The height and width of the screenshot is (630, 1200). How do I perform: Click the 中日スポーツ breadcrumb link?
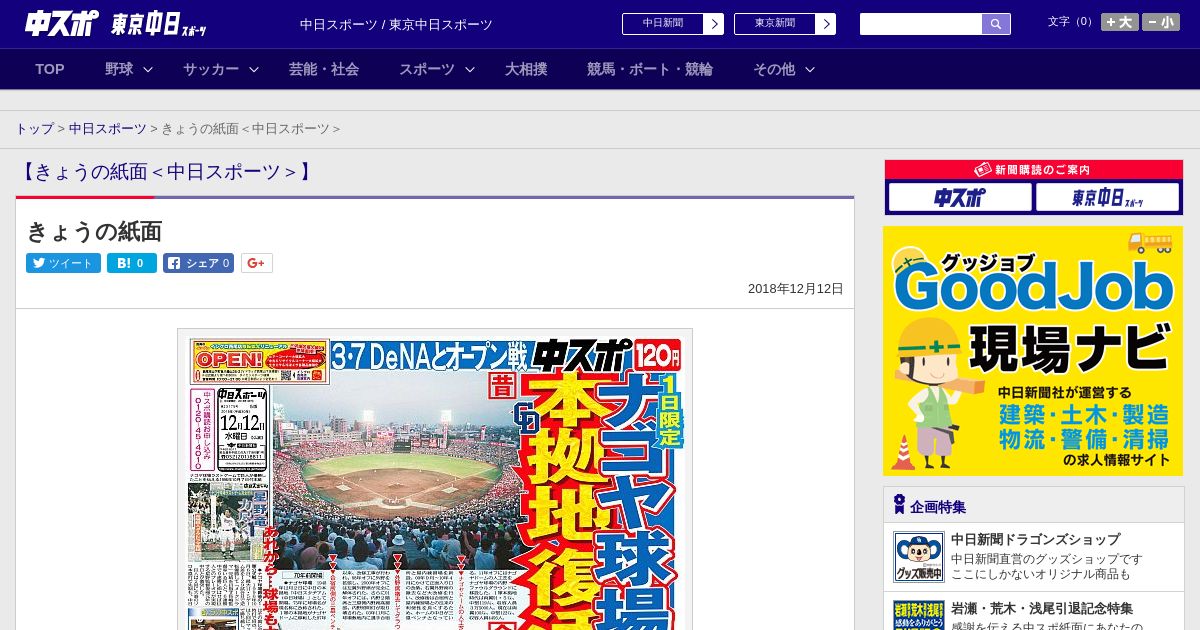(108, 129)
